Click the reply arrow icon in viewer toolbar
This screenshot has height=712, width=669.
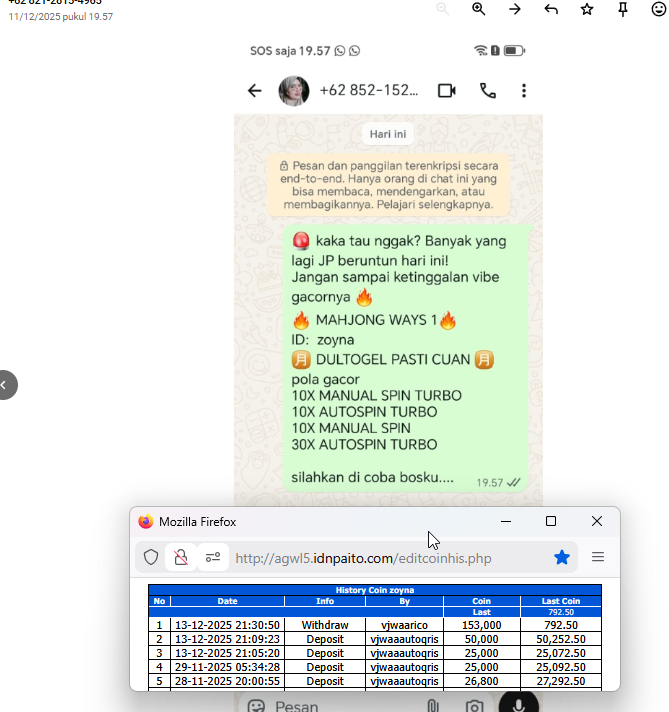pos(551,9)
